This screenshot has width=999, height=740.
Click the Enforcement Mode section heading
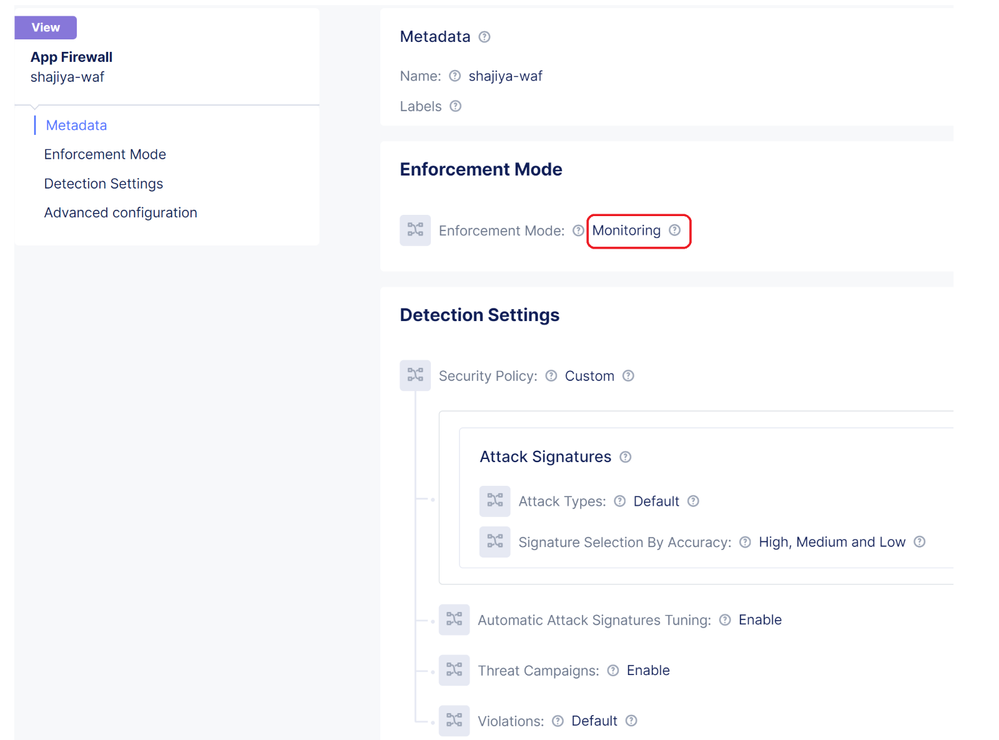[481, 170]
